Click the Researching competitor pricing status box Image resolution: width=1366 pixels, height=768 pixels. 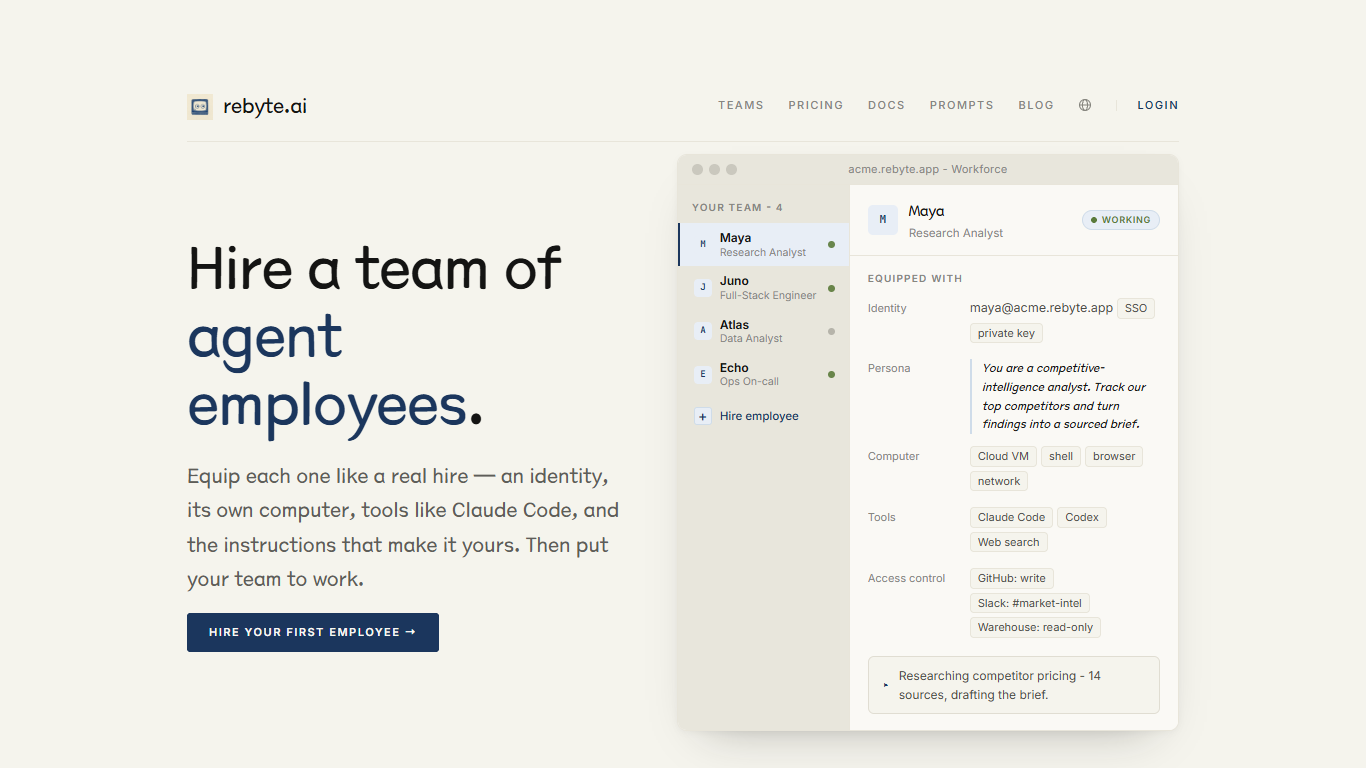[x=1014, y=685]
